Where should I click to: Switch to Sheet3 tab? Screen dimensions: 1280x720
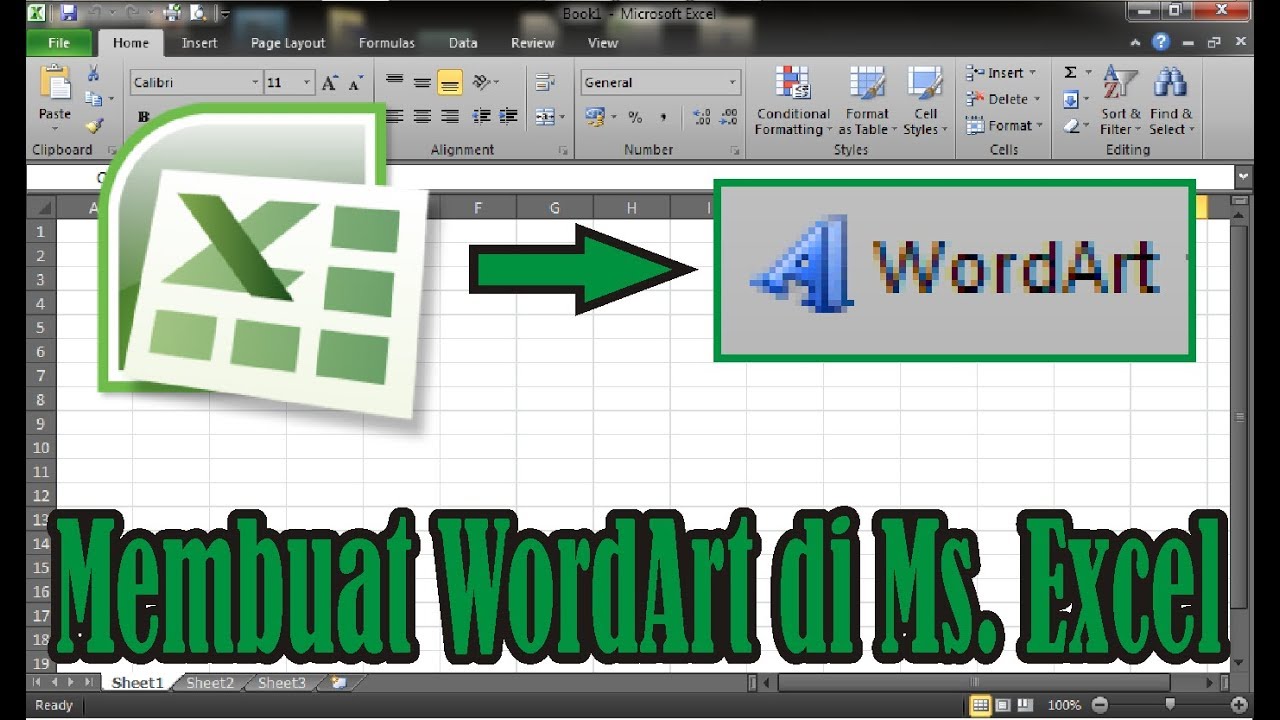pos(282,683)
